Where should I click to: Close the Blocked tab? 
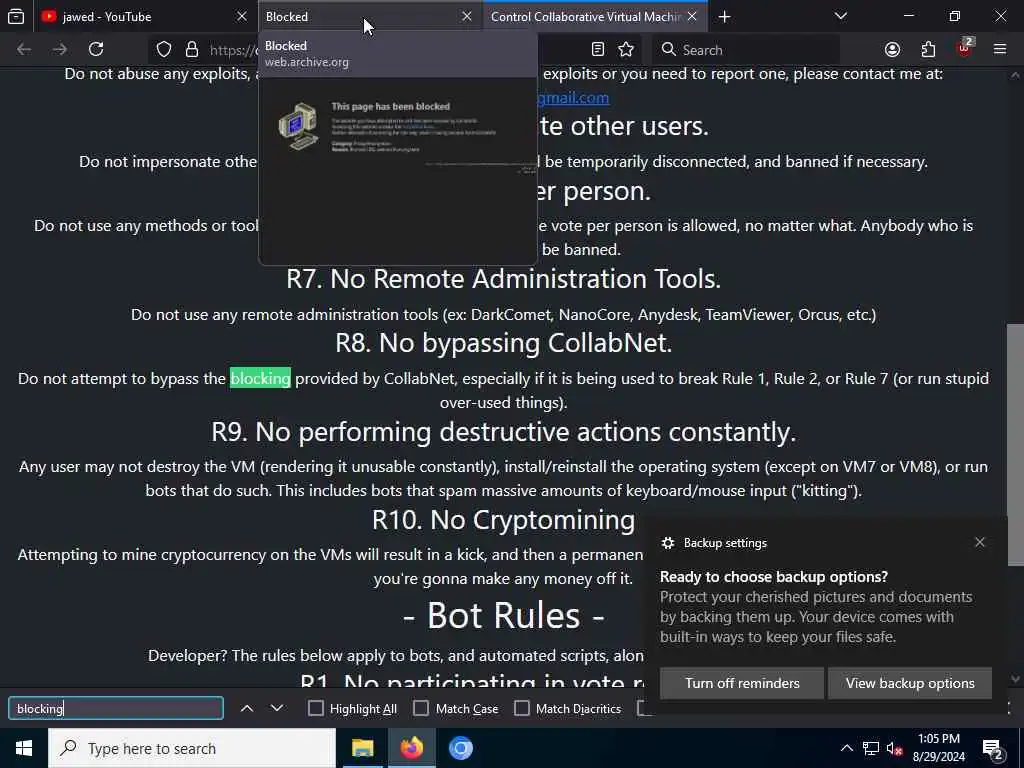pos(466,16)
